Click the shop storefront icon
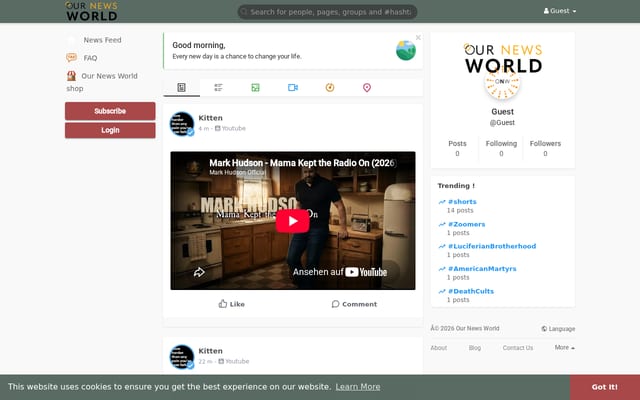This screenshot has height=400, width=640. [71, 76]
